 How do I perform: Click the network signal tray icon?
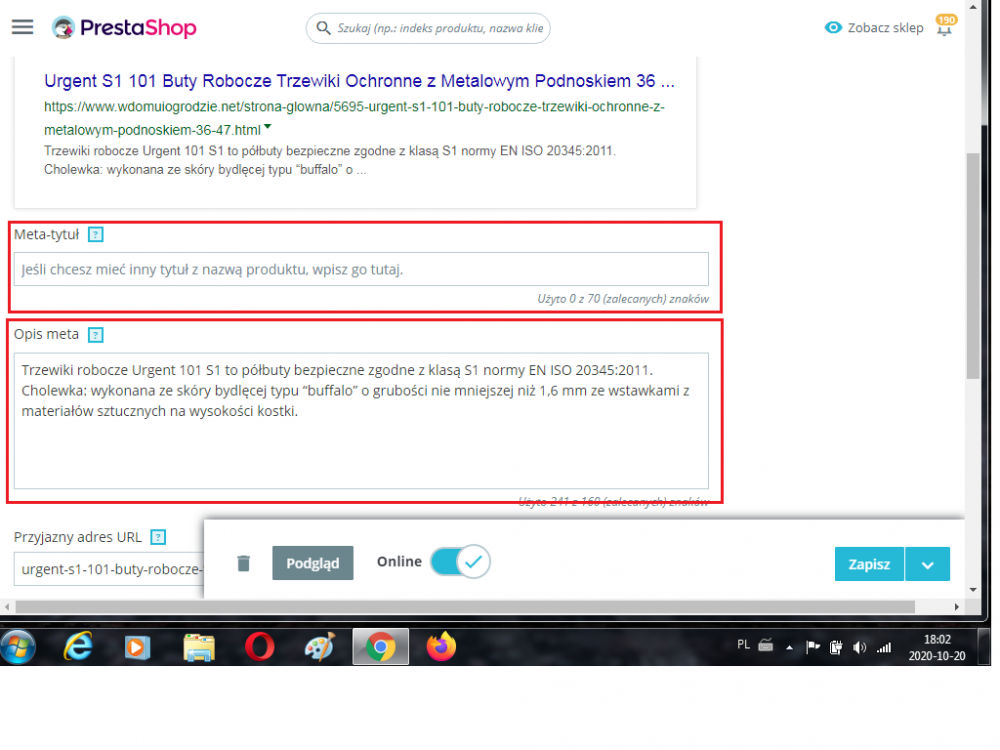[x=884, y=648]
